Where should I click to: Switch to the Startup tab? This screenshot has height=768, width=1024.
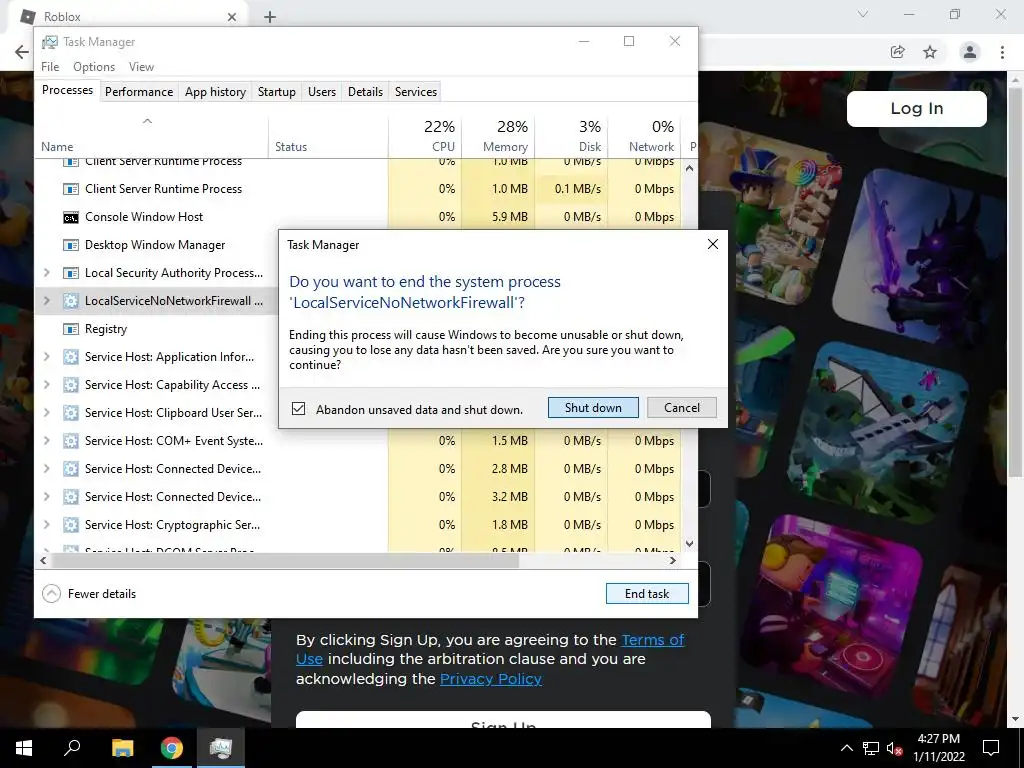pyautogui.click(x=276, y=92)
